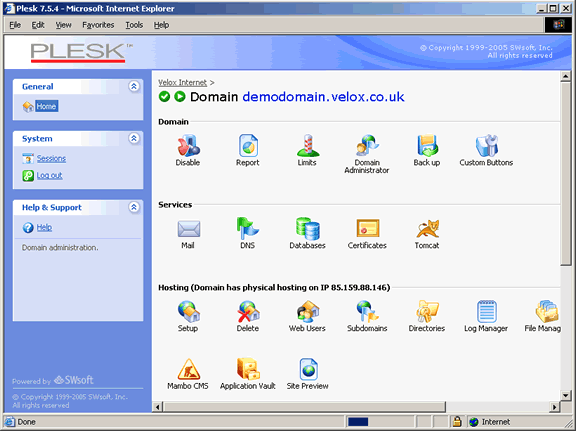Open the Mail service icon
Viewport: 576px width, 431px height.
tap(188, 229)
